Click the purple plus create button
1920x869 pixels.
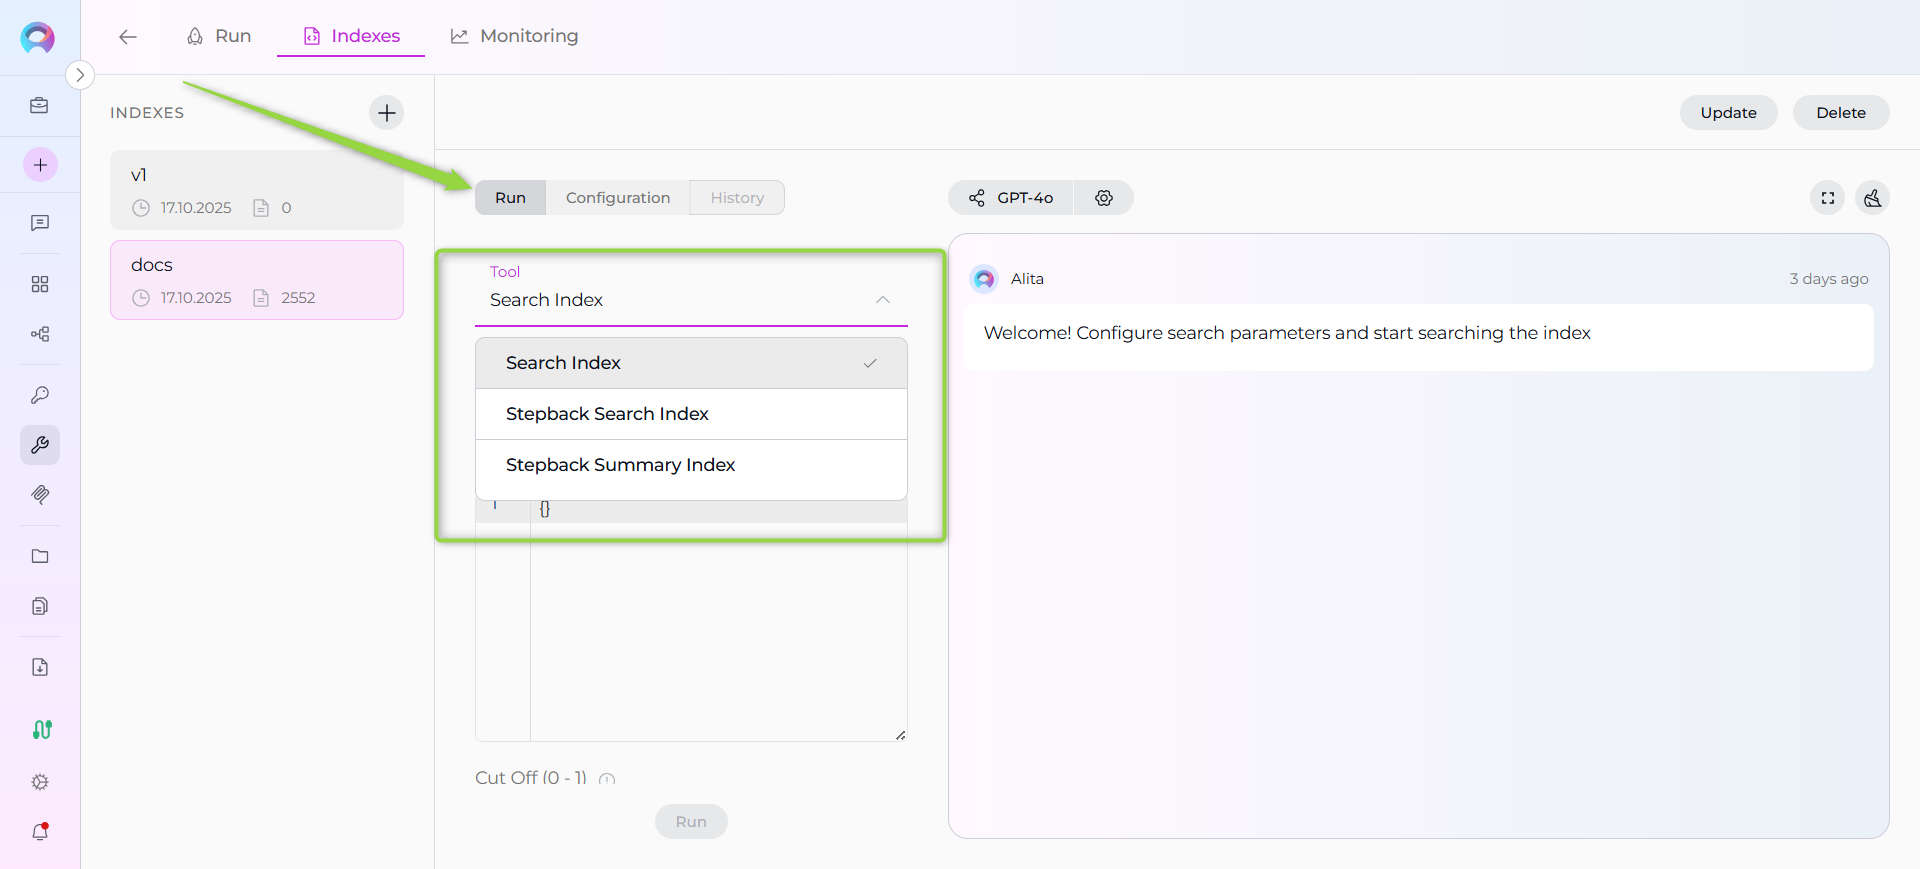(x=40, y=165)
